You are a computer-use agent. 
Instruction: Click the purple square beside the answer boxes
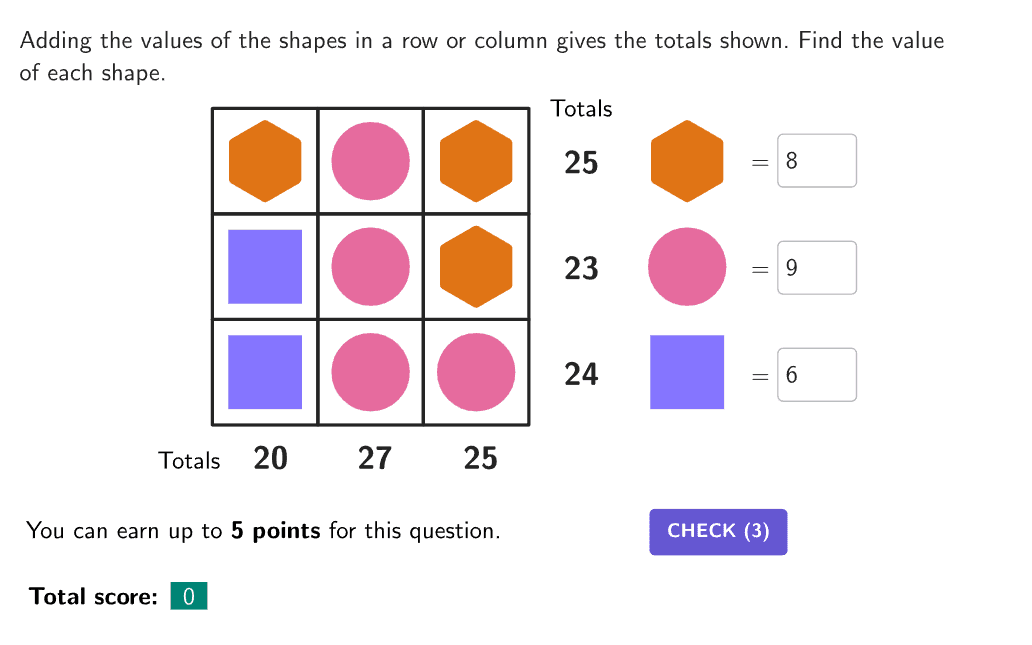click(x=687, y=372)
